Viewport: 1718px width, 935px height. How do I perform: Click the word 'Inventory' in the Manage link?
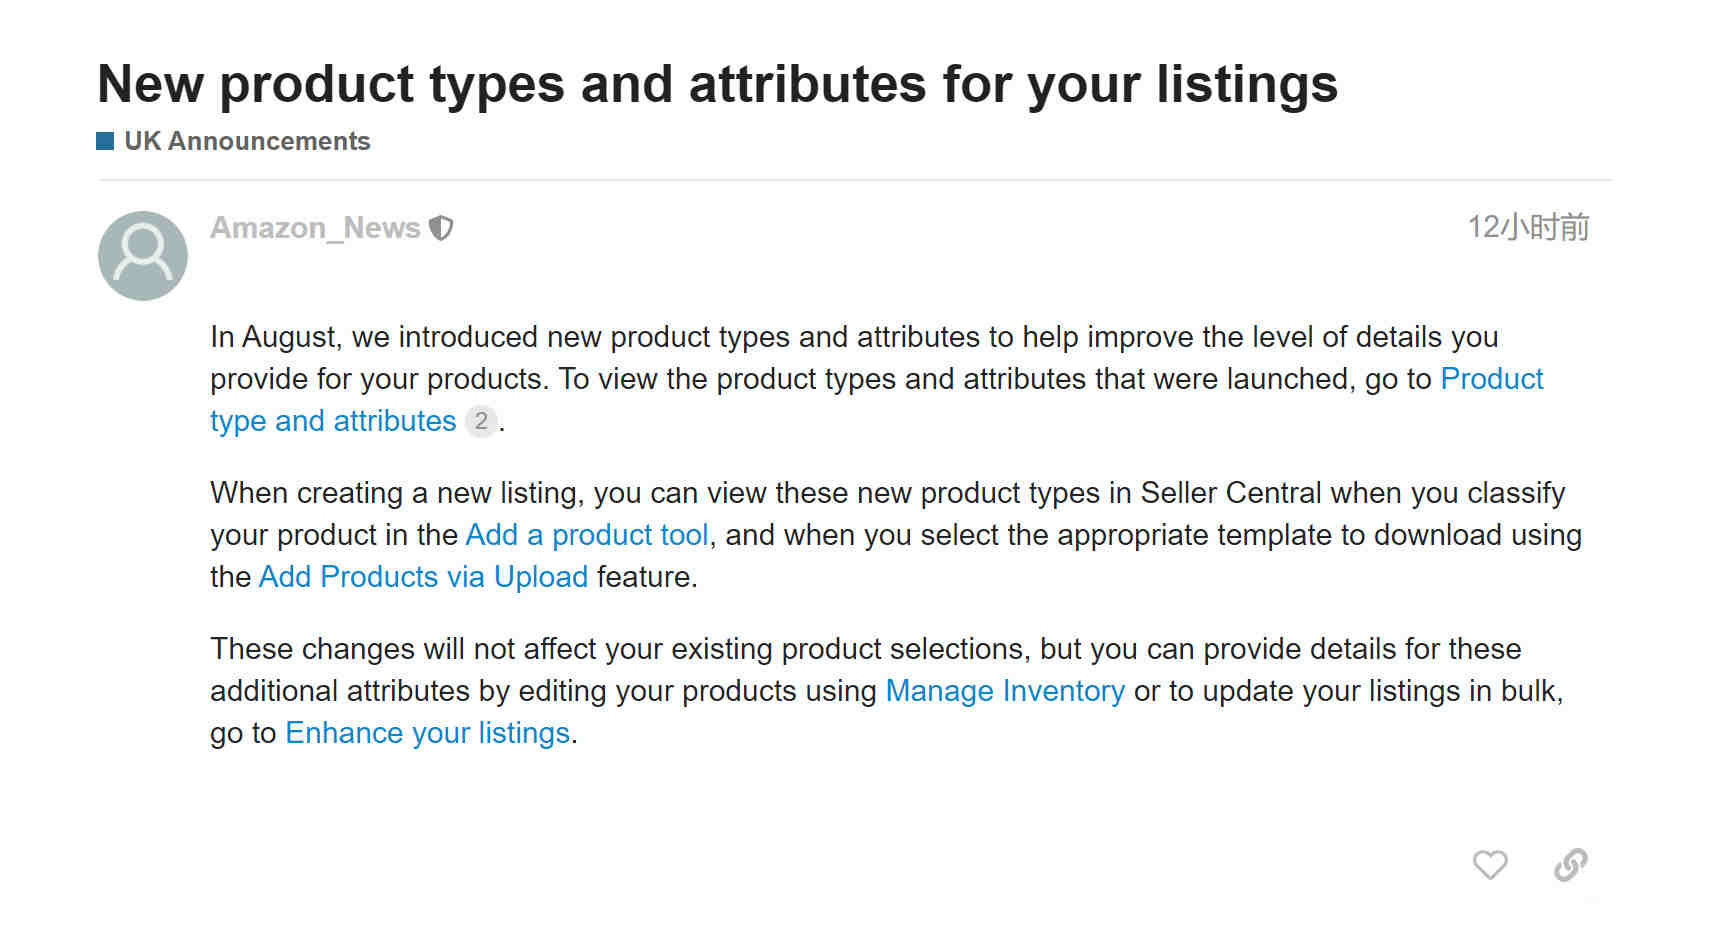(1063, 691)
